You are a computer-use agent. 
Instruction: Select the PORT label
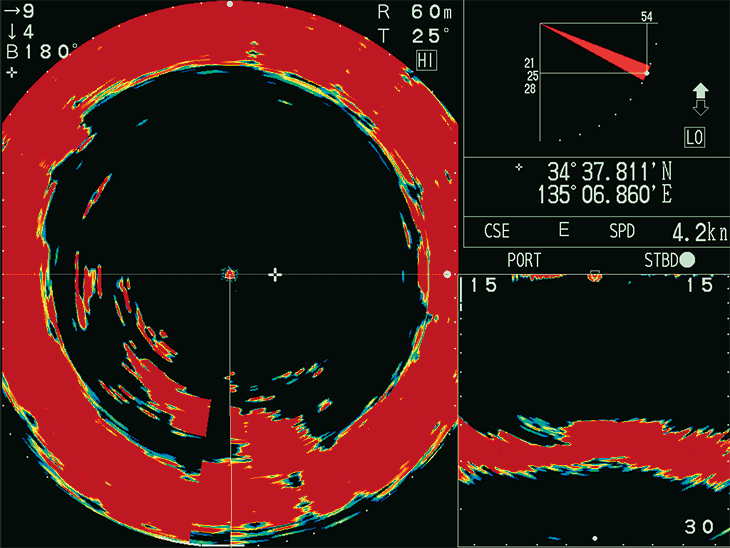click(524, 260)
